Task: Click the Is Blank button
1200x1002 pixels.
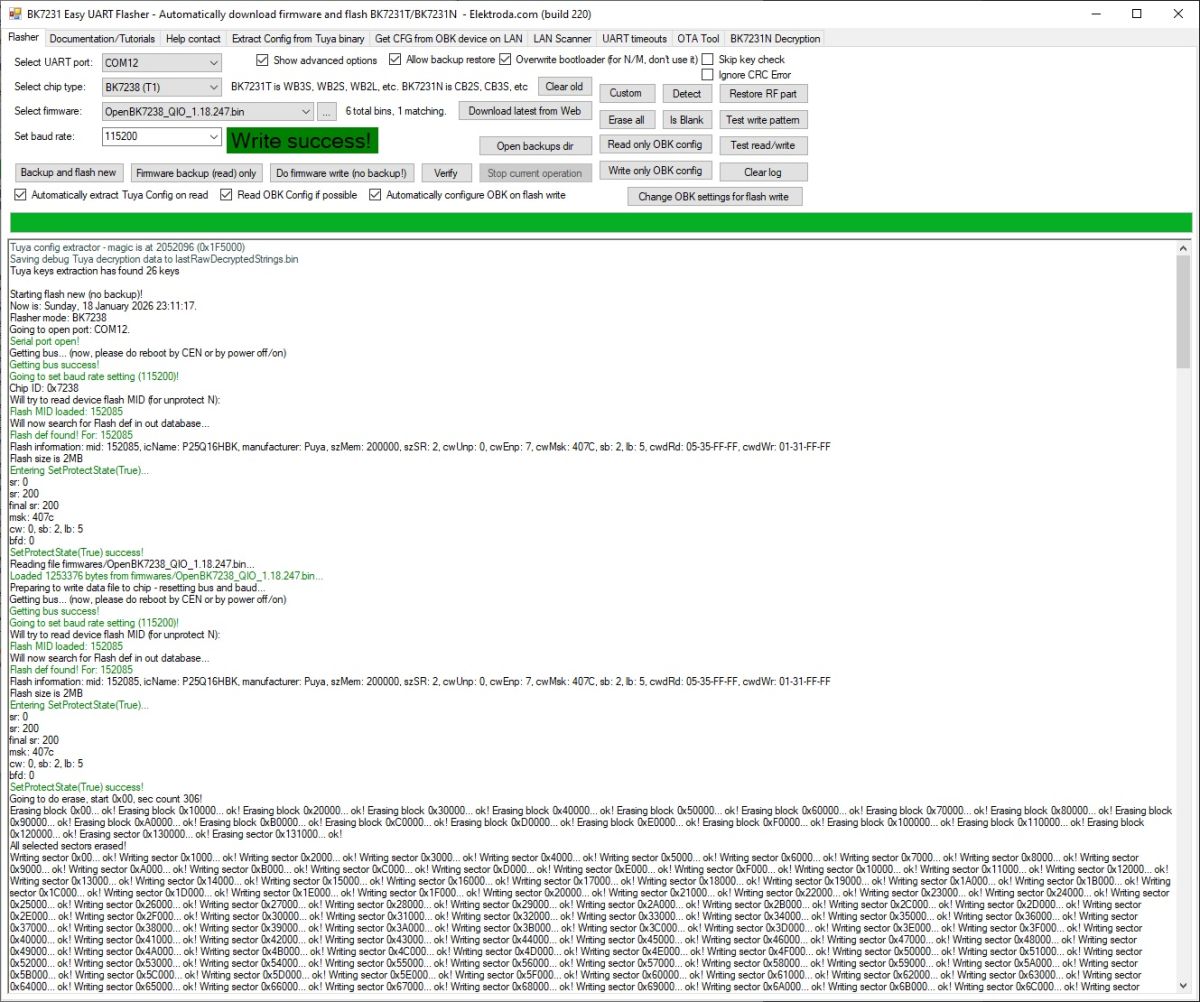Action: pyautogui.click(x=686, y=120)
